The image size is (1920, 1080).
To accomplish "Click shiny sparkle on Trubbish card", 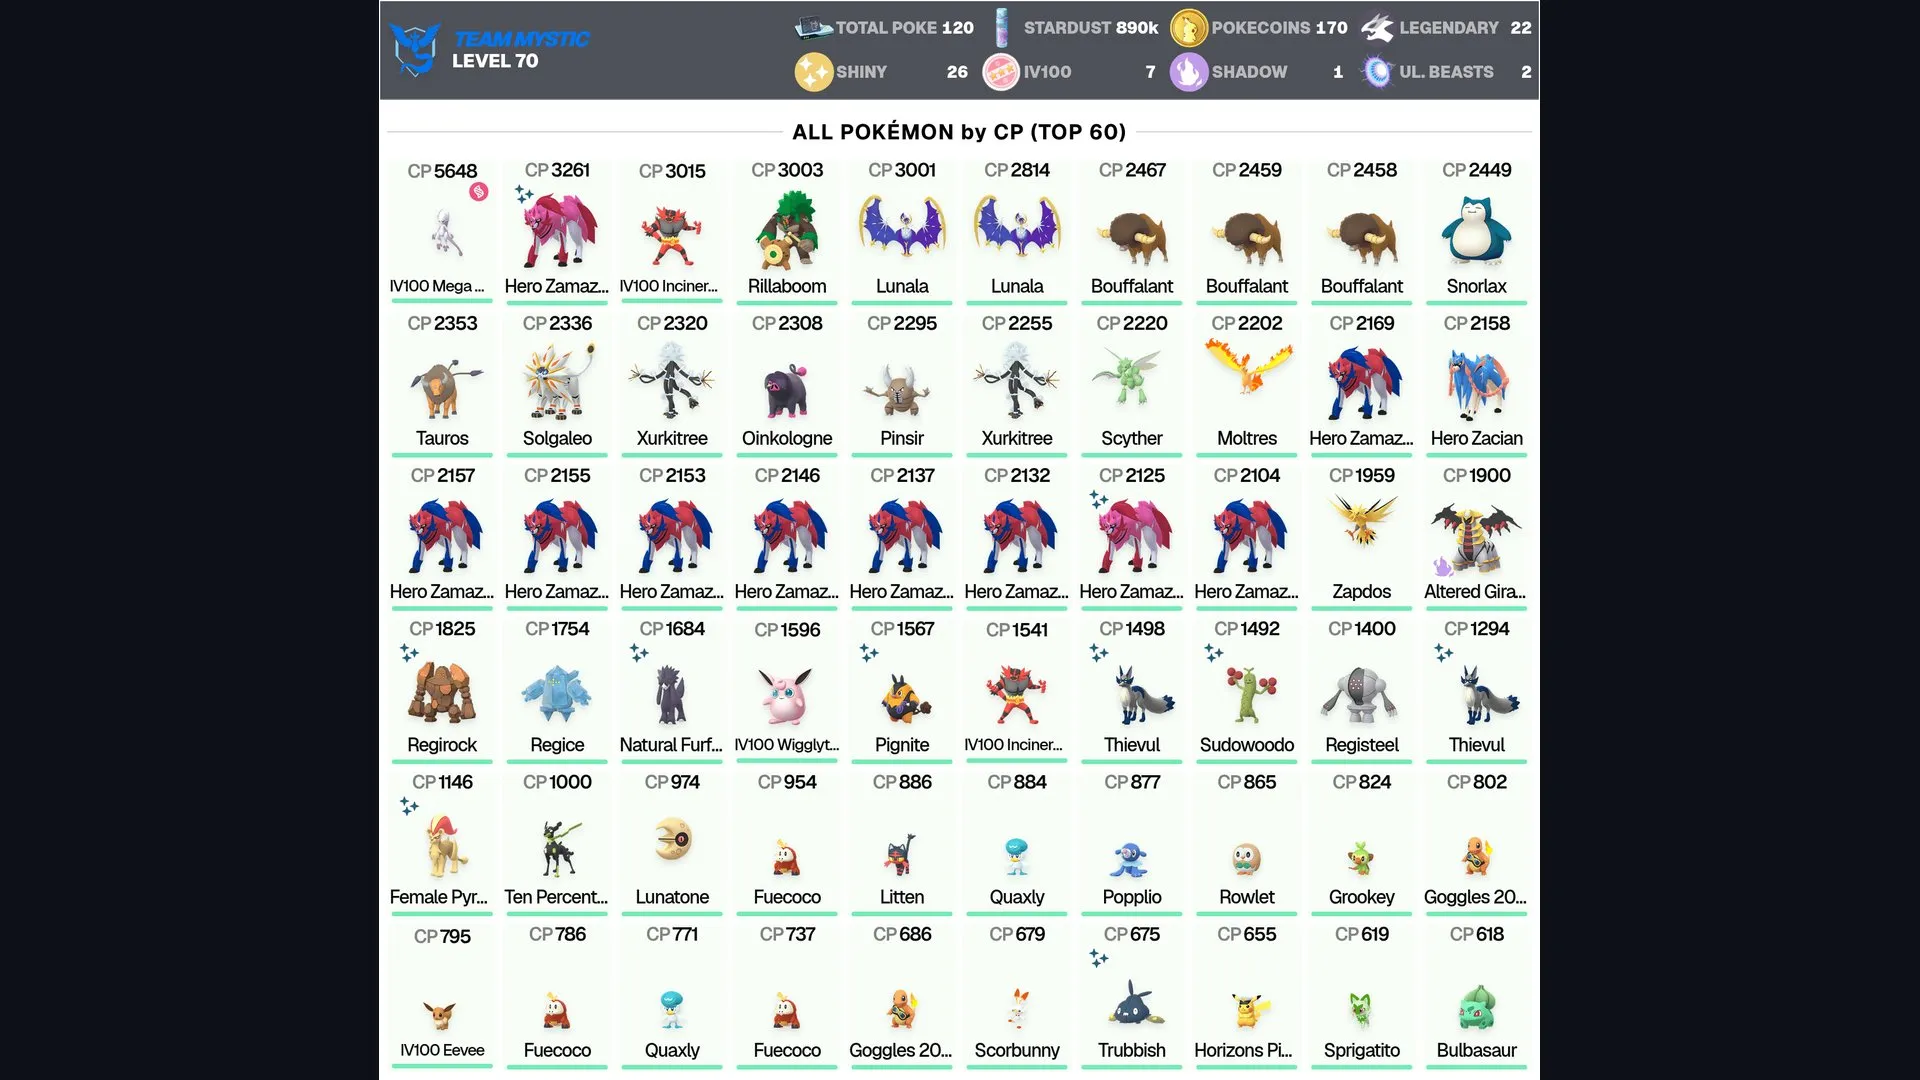I will (x=1099, y=959).
